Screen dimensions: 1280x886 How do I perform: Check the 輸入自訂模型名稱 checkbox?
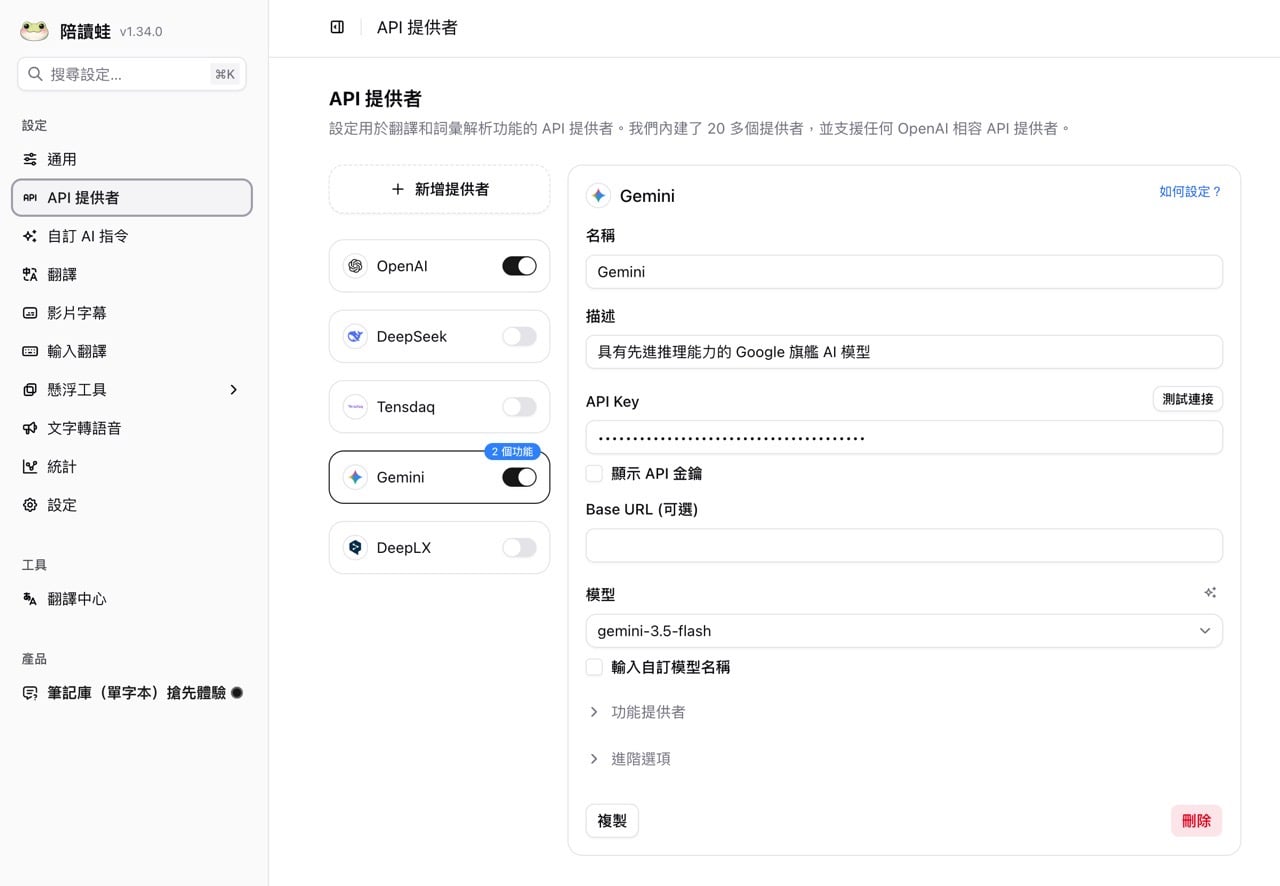tap(594, 667)
